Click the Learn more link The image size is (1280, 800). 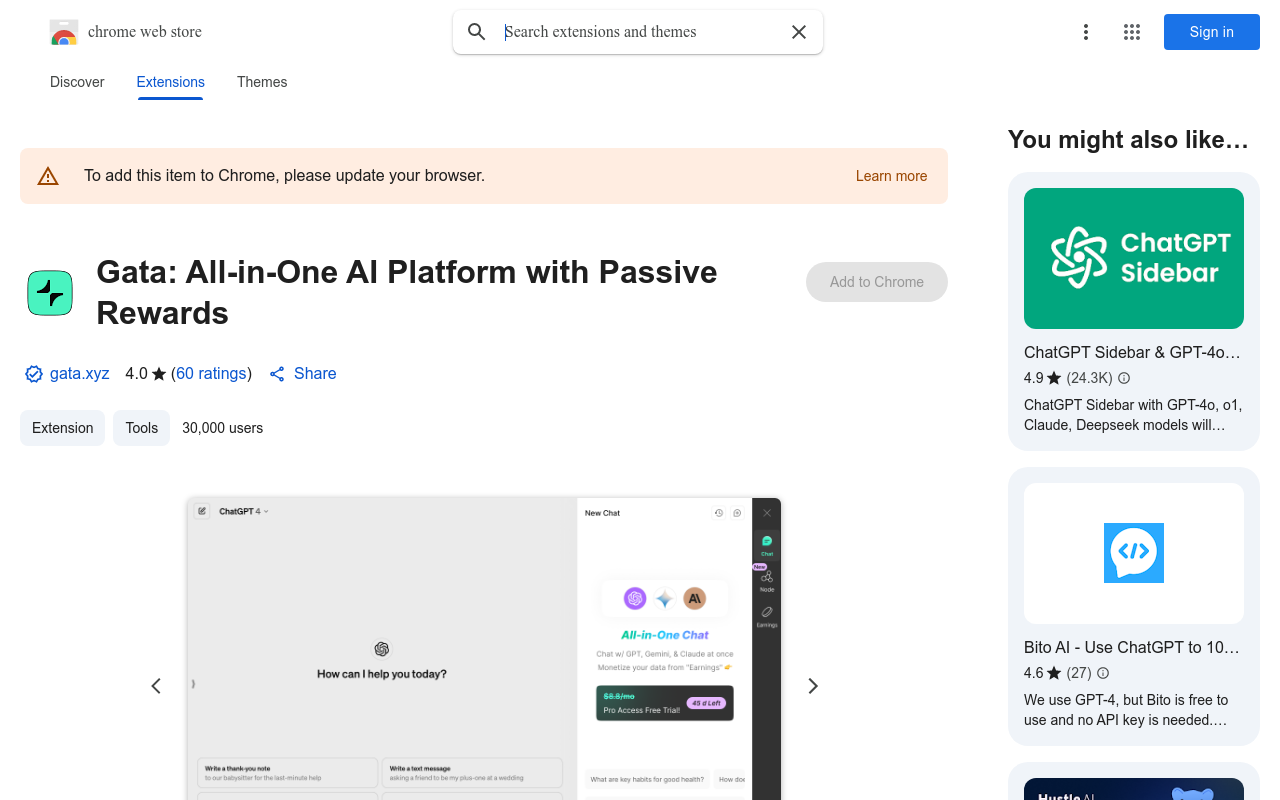tap(891, 176)
